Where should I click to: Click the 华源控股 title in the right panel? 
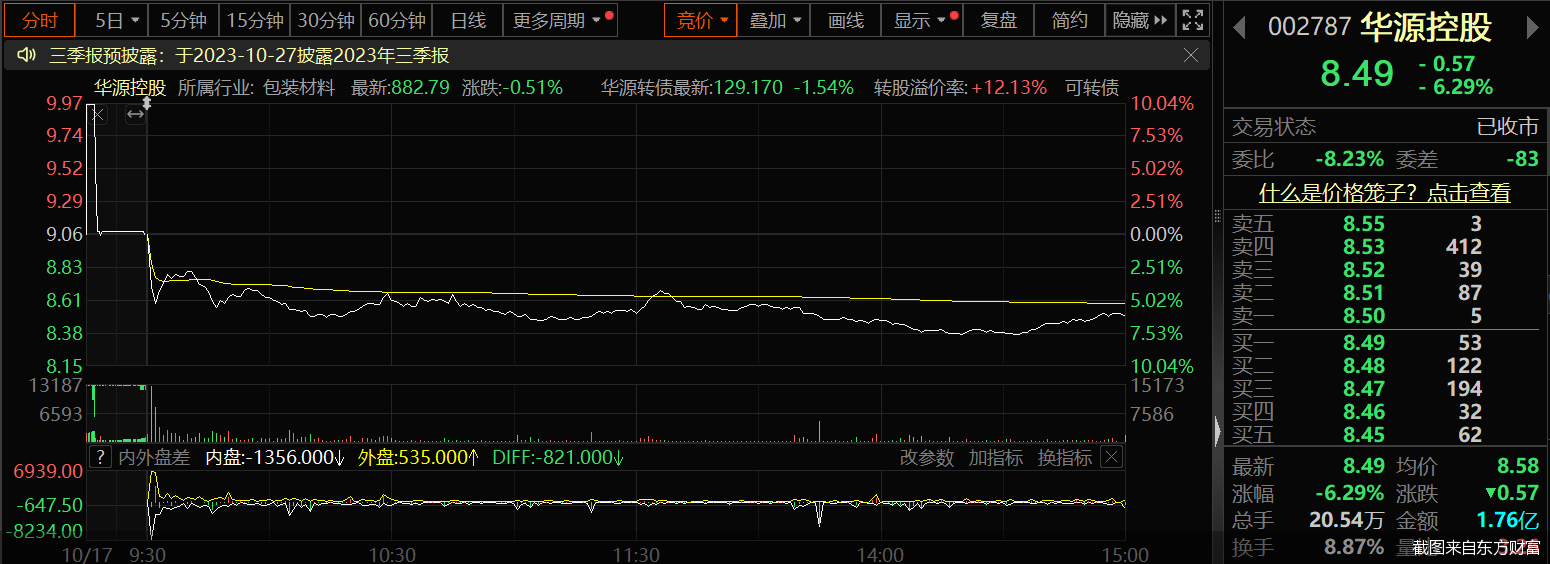pyautogui.click(x=1426, y=28)
